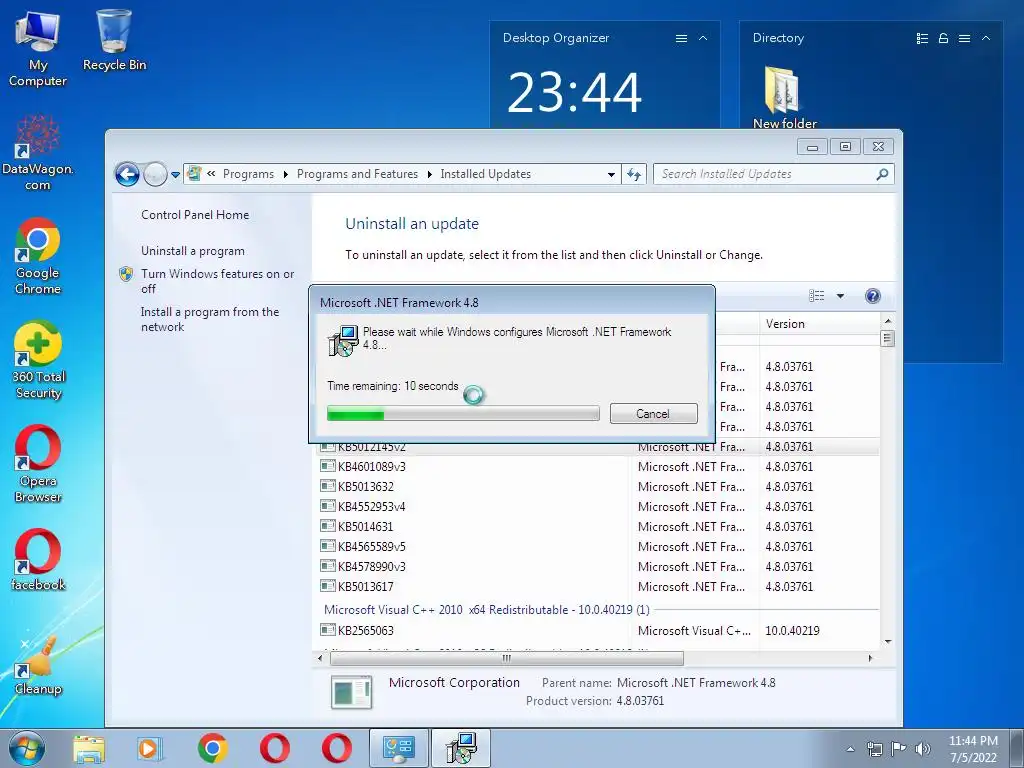Select update KB5014631
This screenshot has height=768, width=1024.
tap(365, 526)
